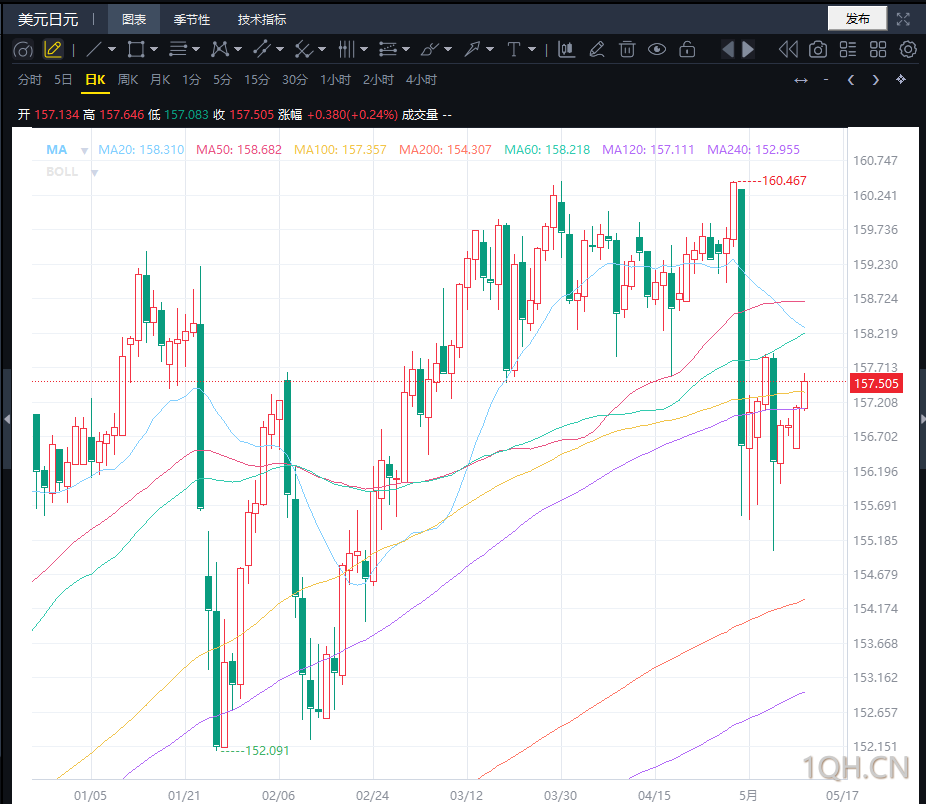Viewport: 926px width, 804px height.
Task: Switch to the 图表 tab
Action: click(x=134, y=19)
